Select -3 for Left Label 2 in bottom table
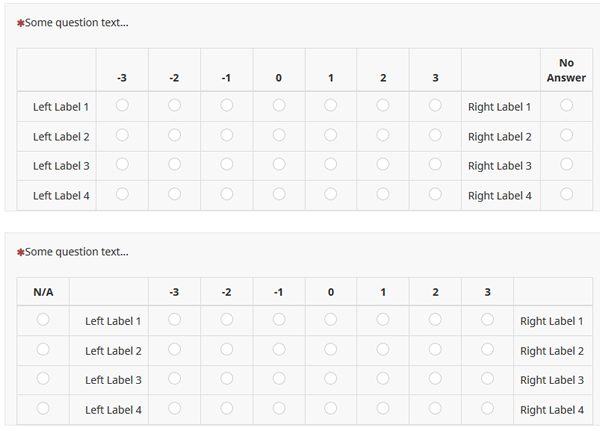The image size is (600, 431). (174, 350)
